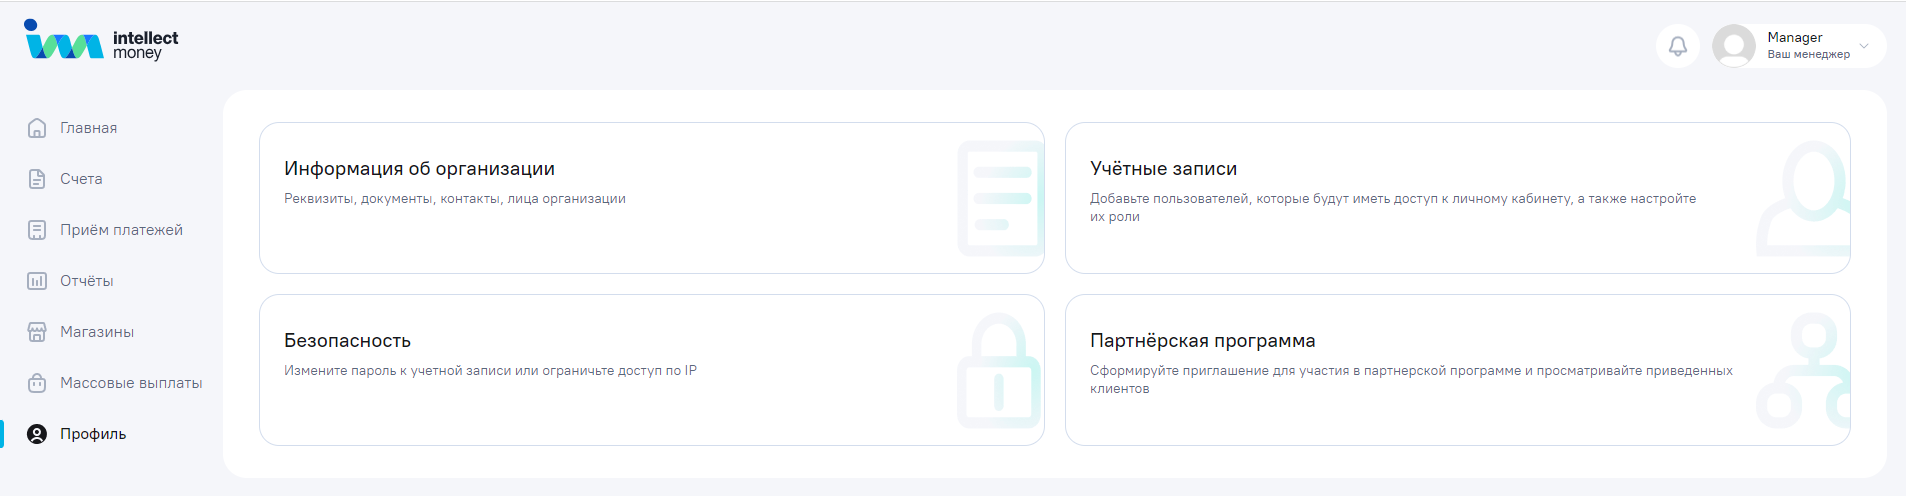Navigate to Массовые выплаты section
Viewport: 1906px width, 496px height.
point(131,383)
